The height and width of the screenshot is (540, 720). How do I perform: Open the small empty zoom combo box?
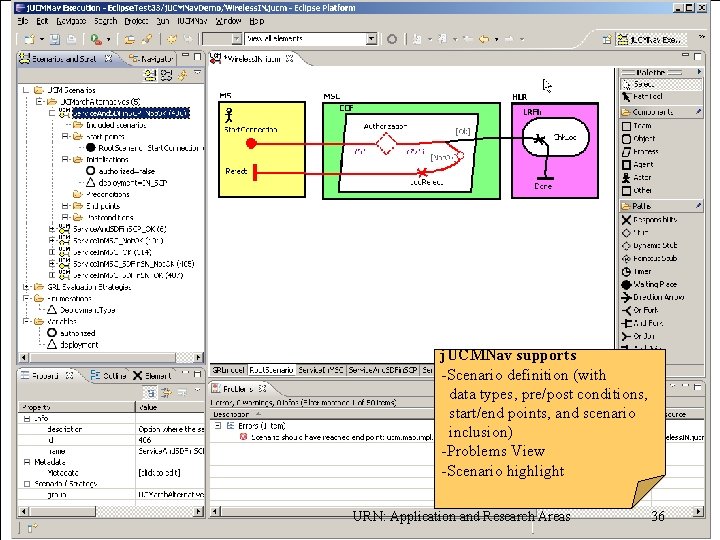coord(236,39)
